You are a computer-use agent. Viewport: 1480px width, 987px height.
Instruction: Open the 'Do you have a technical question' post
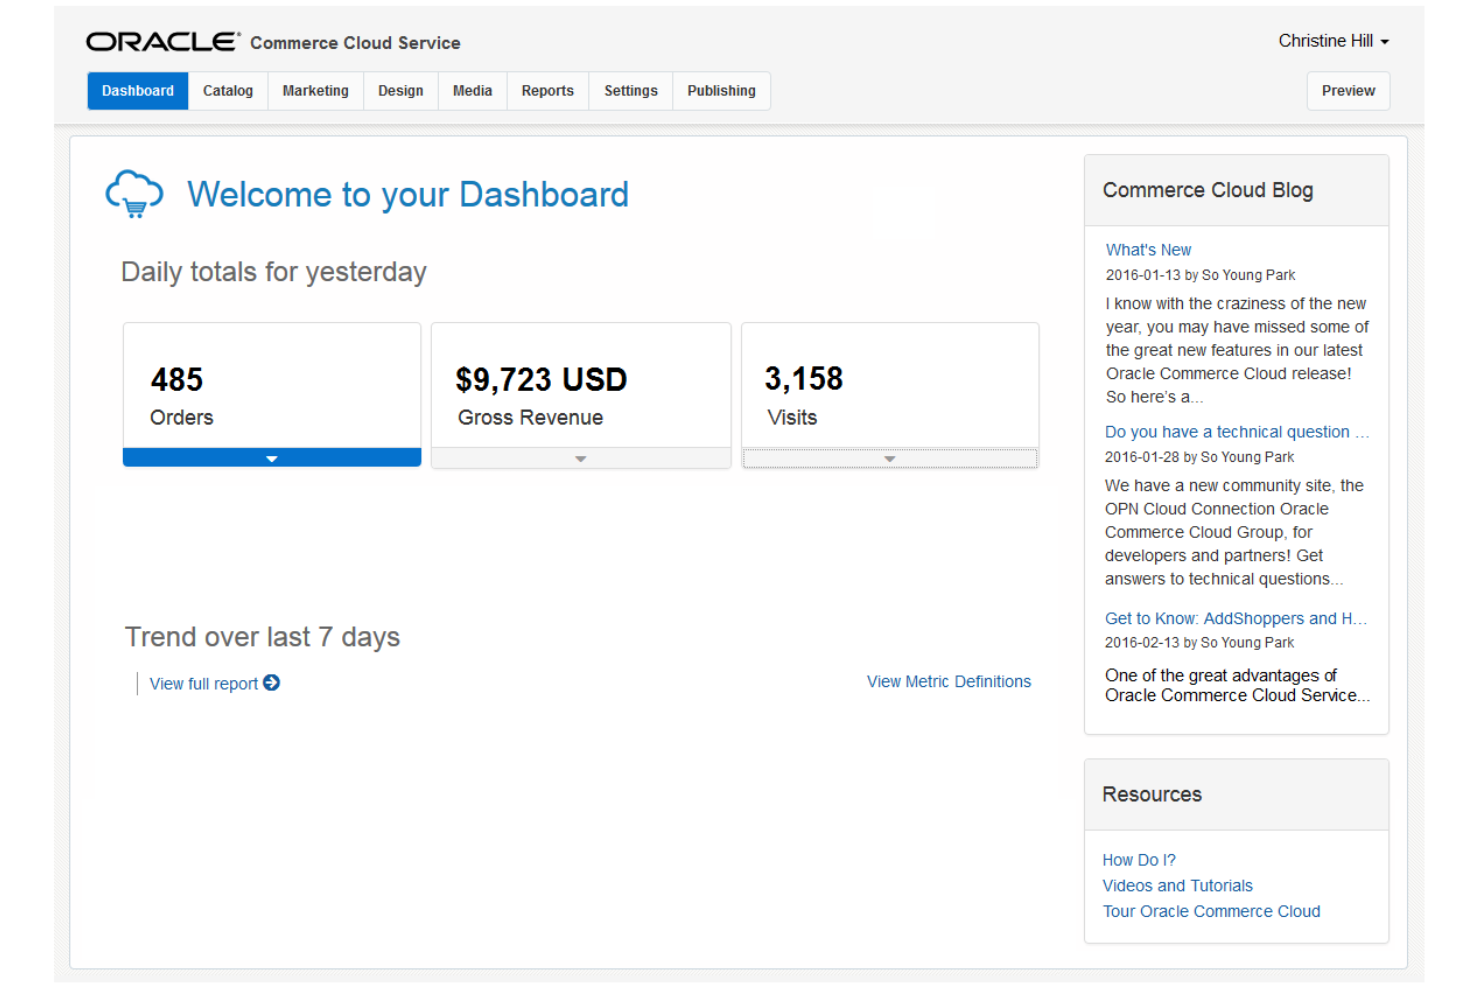click(x=1237, y=432)
